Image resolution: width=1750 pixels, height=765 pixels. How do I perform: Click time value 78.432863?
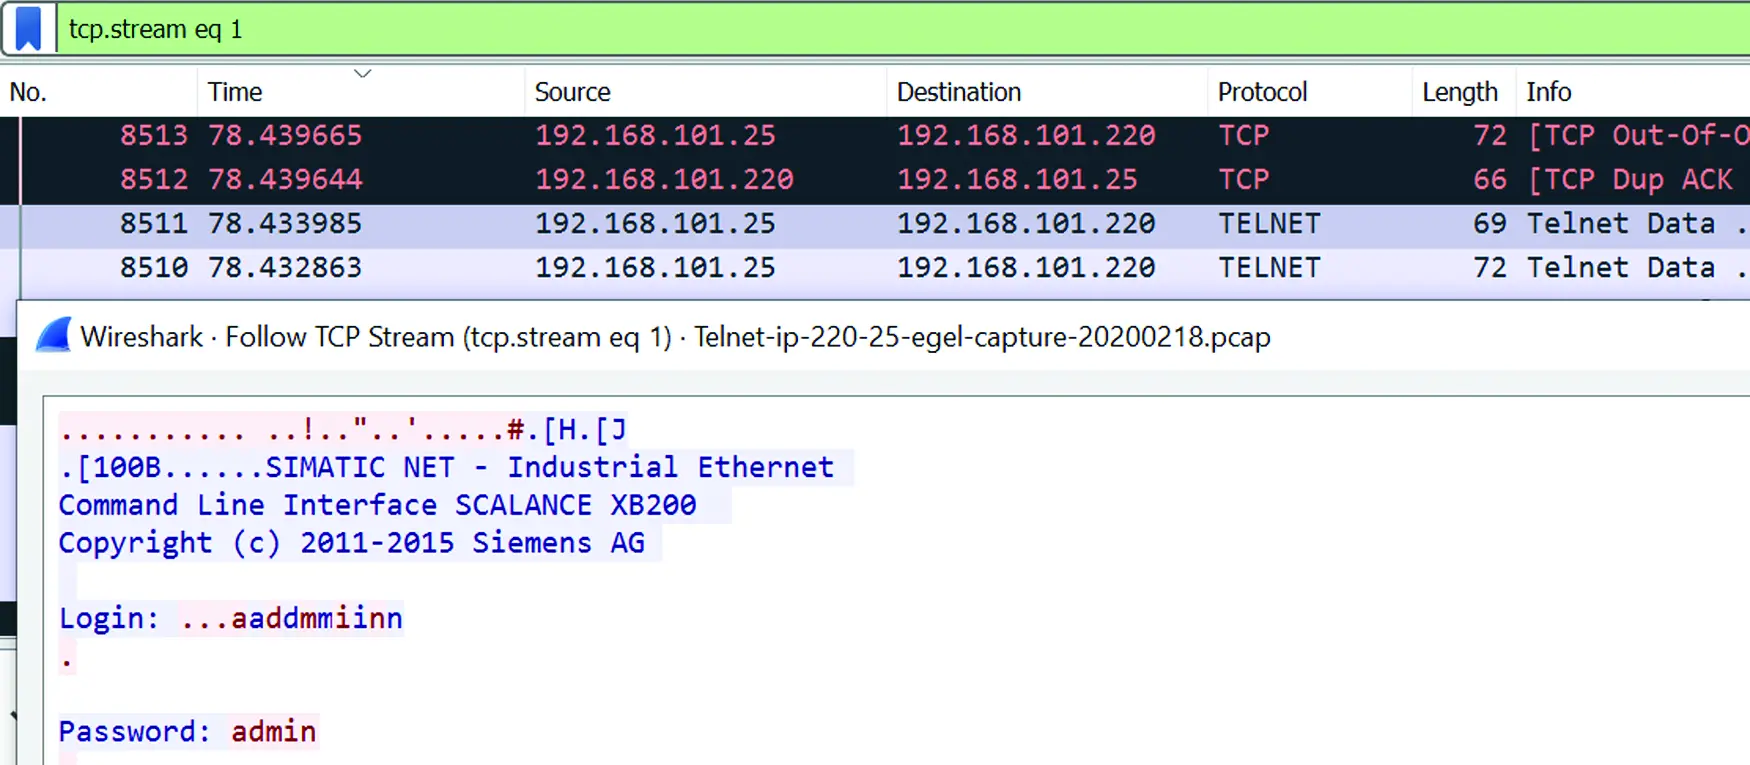(x=285, y=267)
